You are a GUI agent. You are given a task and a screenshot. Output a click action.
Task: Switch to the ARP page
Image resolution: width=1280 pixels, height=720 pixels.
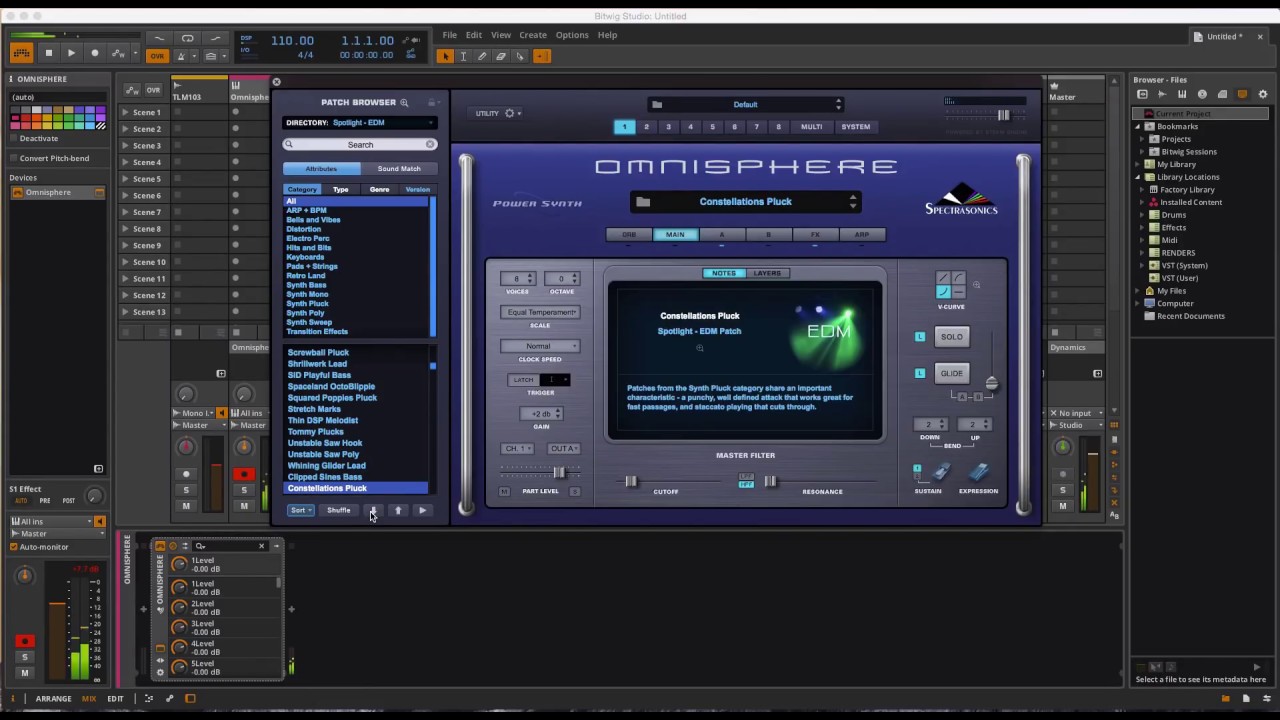(x=861, y=235)
